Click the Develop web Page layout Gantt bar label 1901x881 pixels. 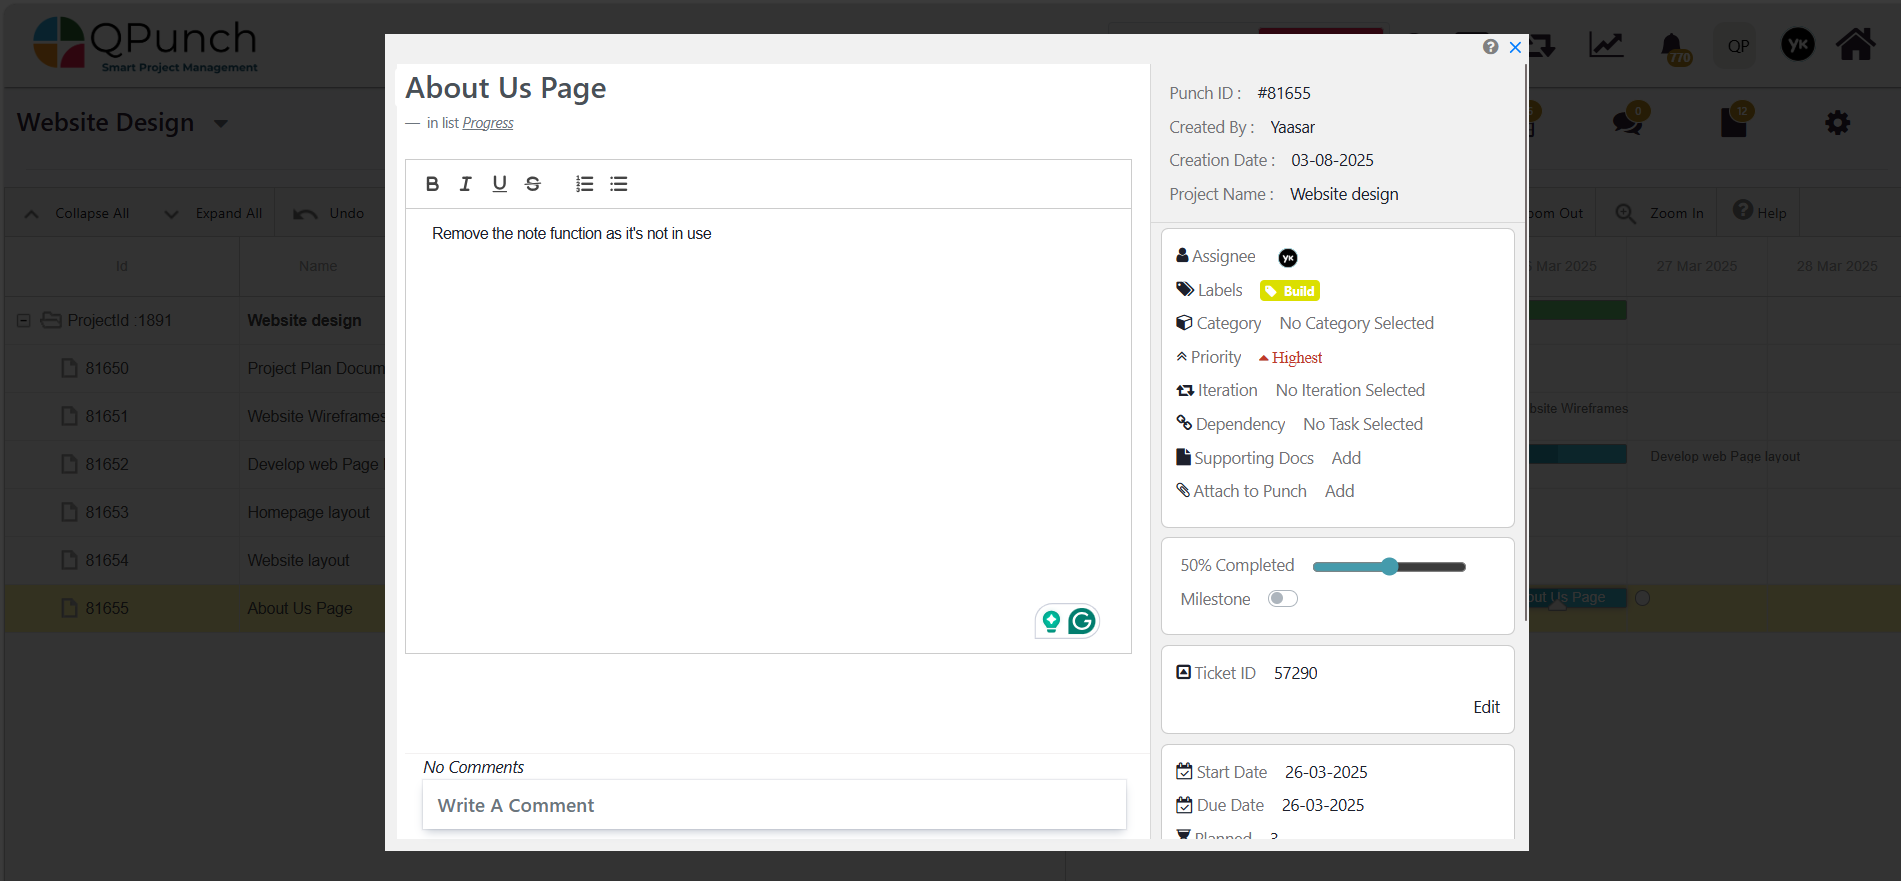[x=1725, y=457]
